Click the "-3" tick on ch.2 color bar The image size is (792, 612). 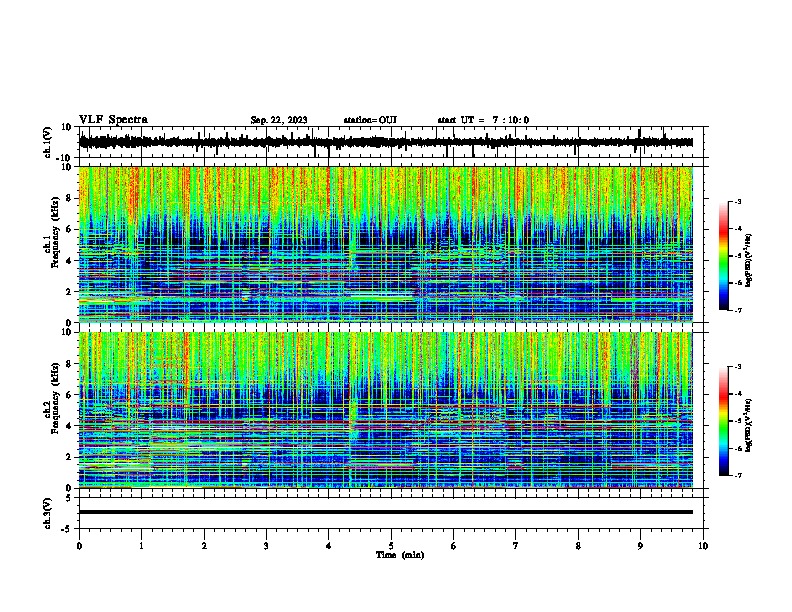point(737,367)
